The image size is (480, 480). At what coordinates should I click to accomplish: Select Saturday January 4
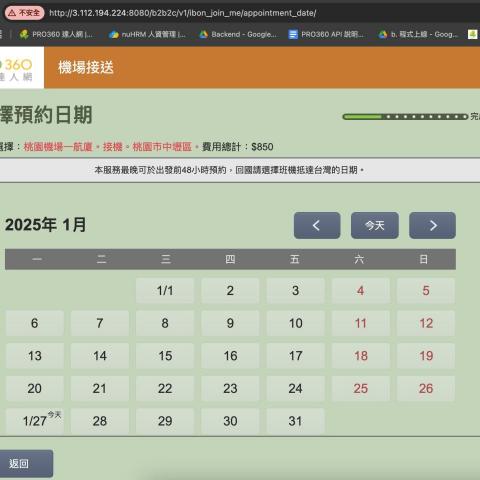361,291
